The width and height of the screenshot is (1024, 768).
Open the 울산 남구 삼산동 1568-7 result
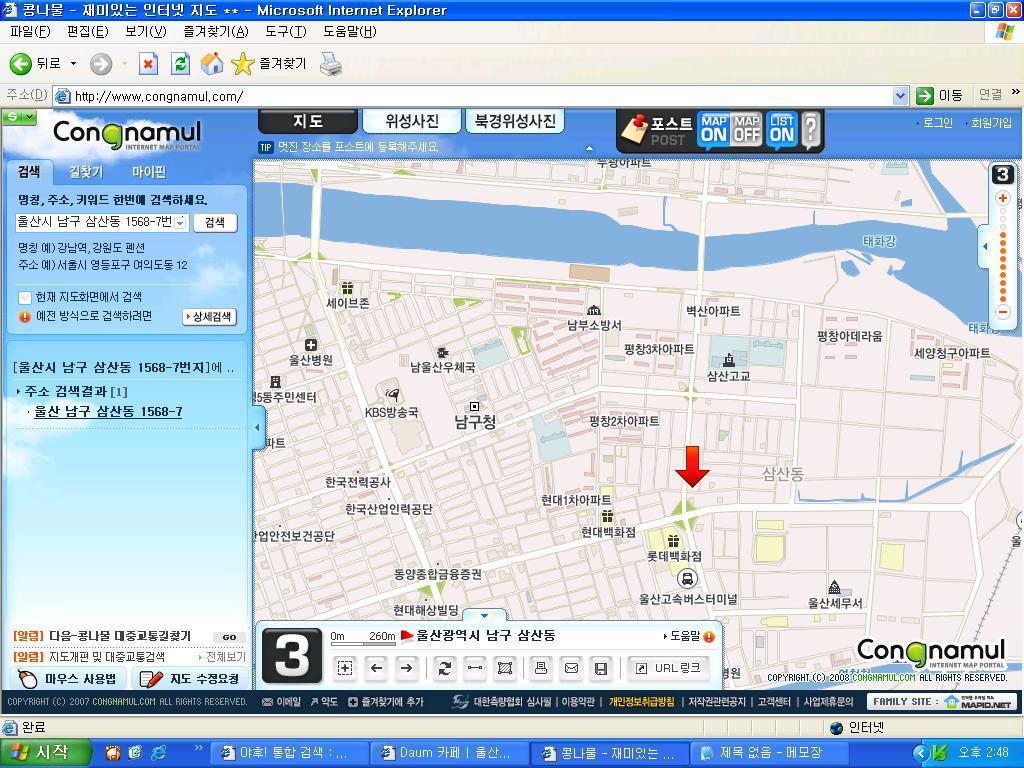click(x=108, y=411)
